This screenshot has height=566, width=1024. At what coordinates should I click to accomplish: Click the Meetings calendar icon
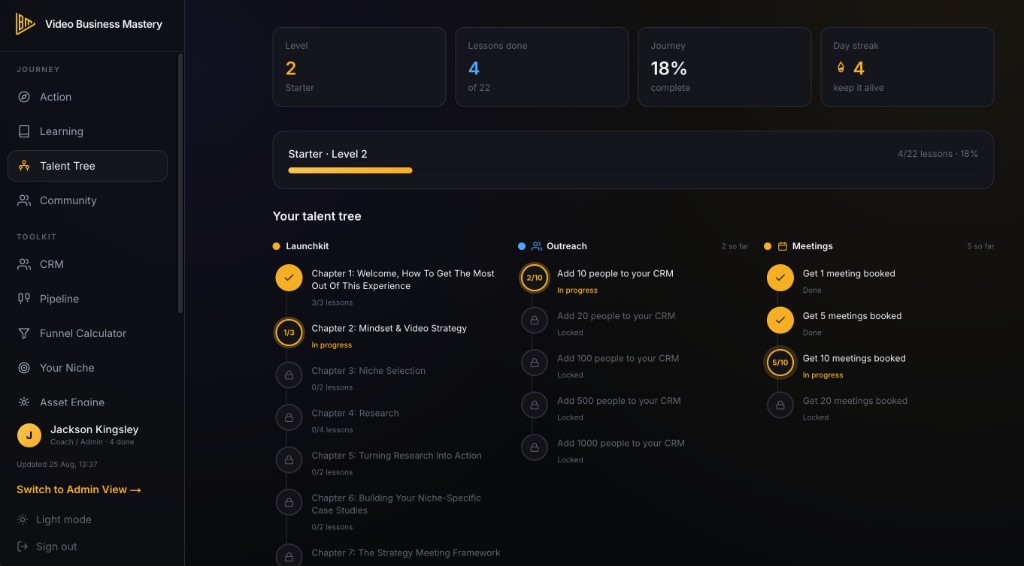coord(782,247)
